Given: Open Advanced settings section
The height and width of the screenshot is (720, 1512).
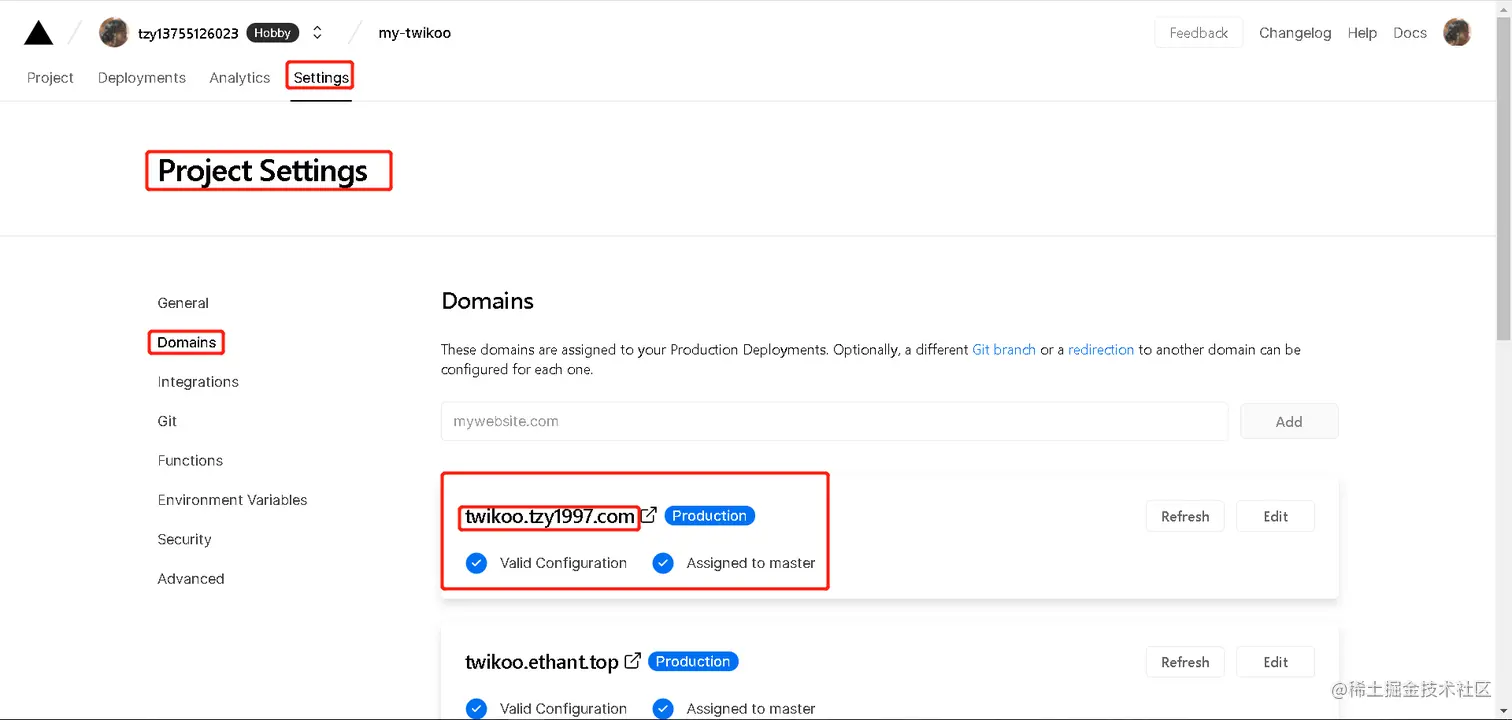Looking at the screenshot, I should tap(191, 579).
